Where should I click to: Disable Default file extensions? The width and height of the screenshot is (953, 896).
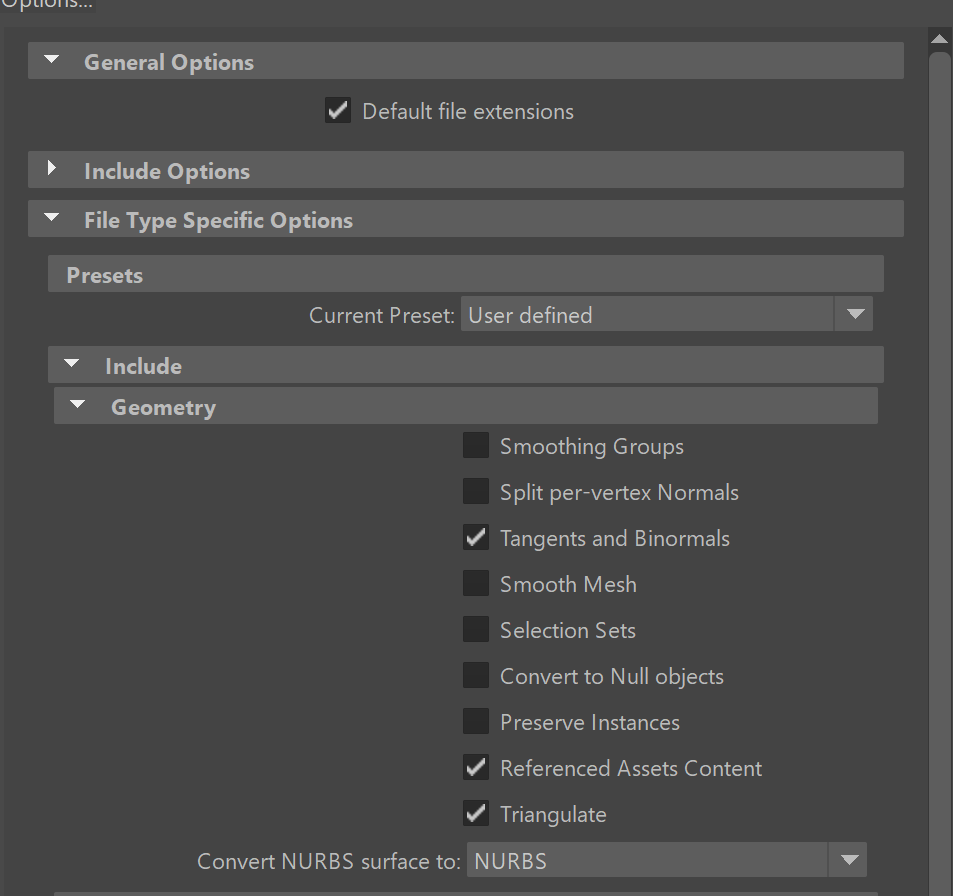pos(337,110)
